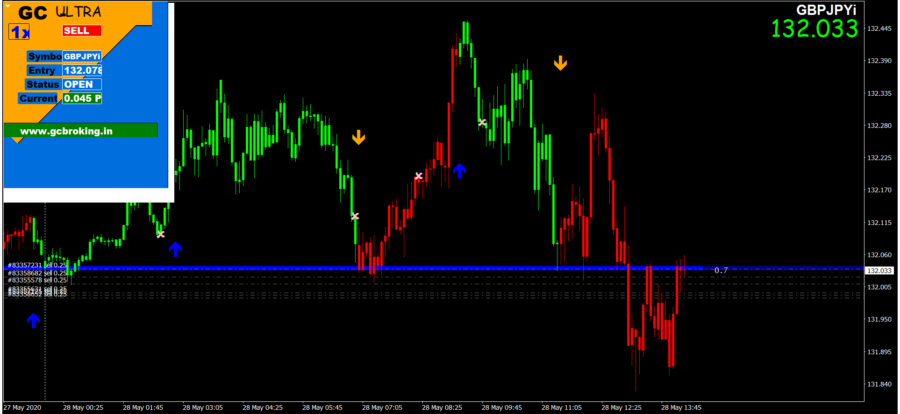Click the pink X marker beside 132.115 level
The width and height of the screenshot is (900, 414).
(354, 216)
